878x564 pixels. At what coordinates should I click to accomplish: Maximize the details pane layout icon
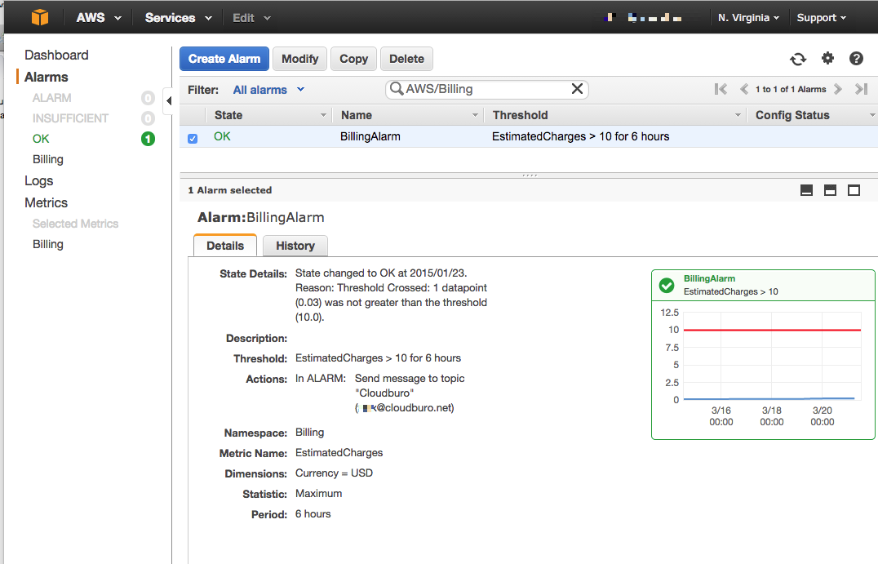coord(854,190)
